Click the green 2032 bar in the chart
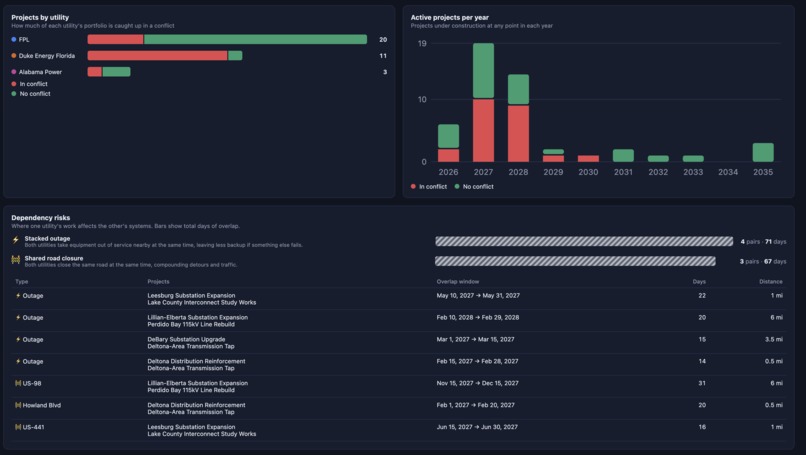The image size is (806, 455). click(658, 159)
